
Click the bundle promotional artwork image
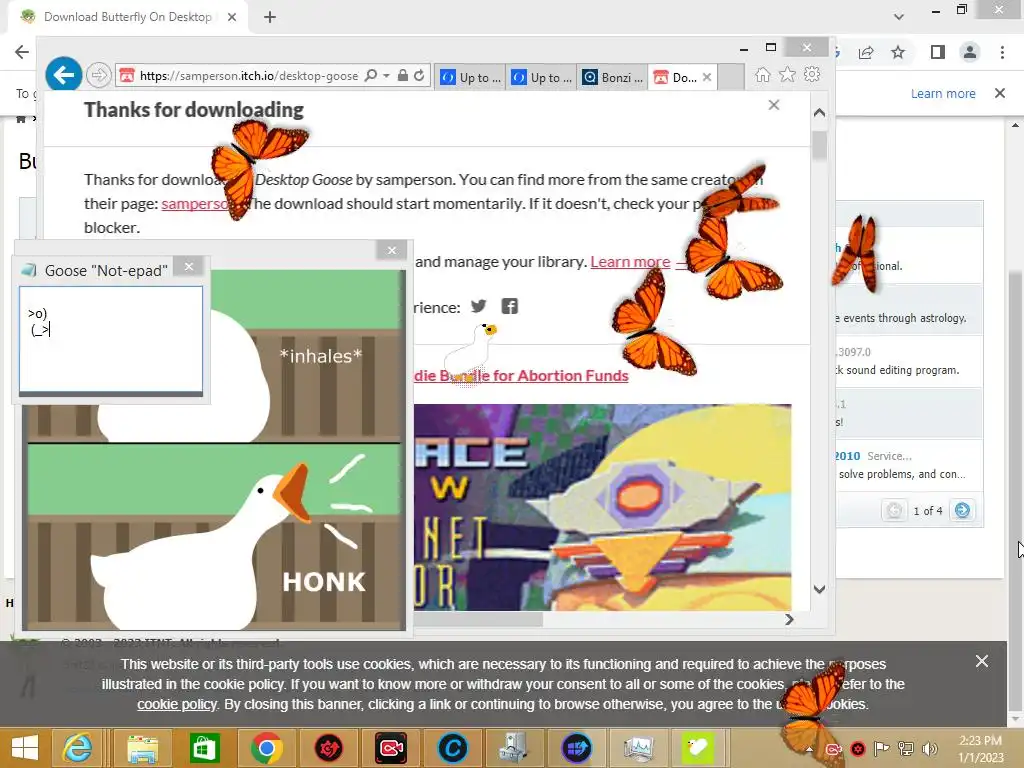[x=602, y=507]
